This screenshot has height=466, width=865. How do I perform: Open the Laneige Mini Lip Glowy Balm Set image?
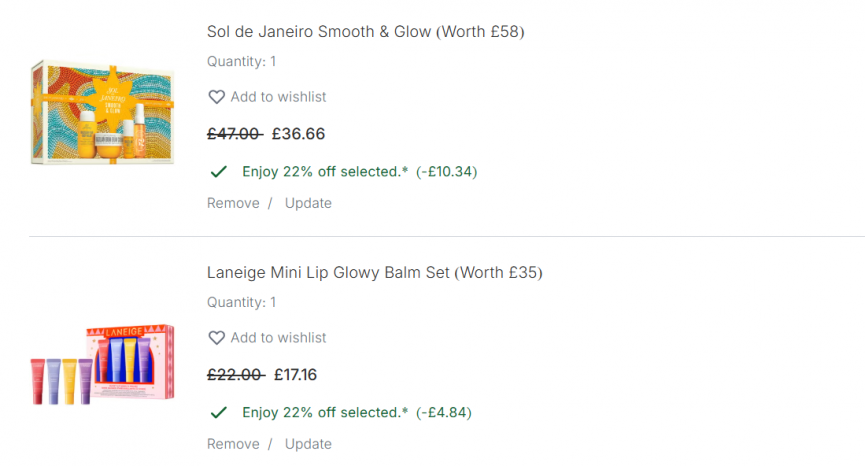pyautogui.click(x=103, y=364)
